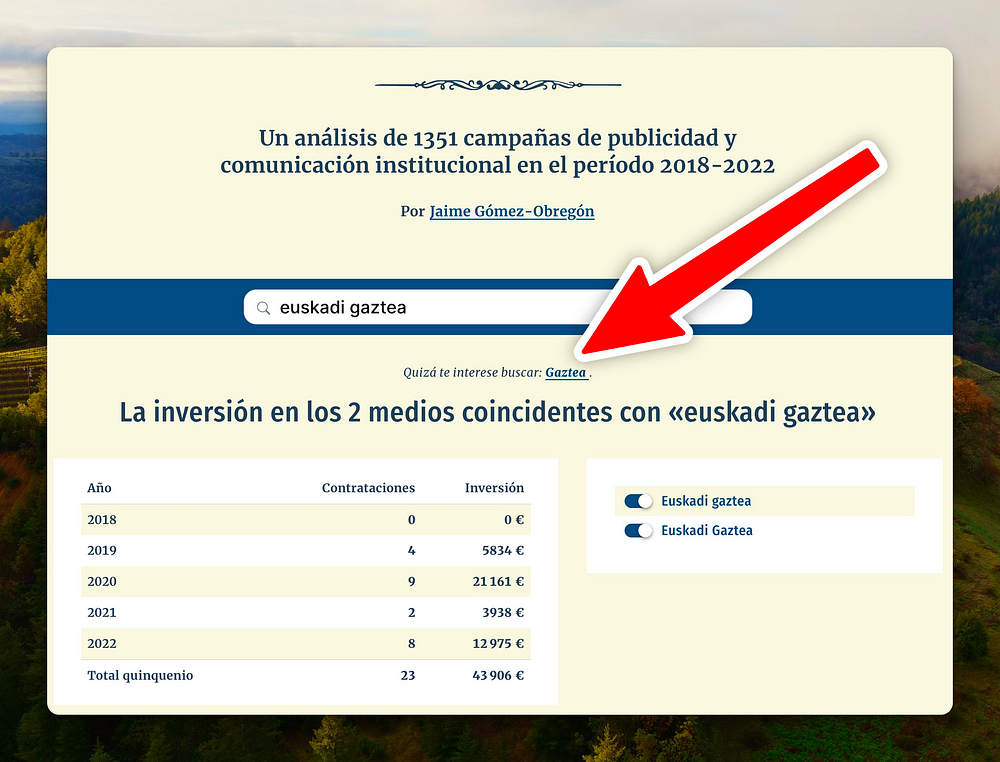Toggle off the 'Euskadi gaztea' lowercase switch

638,501
